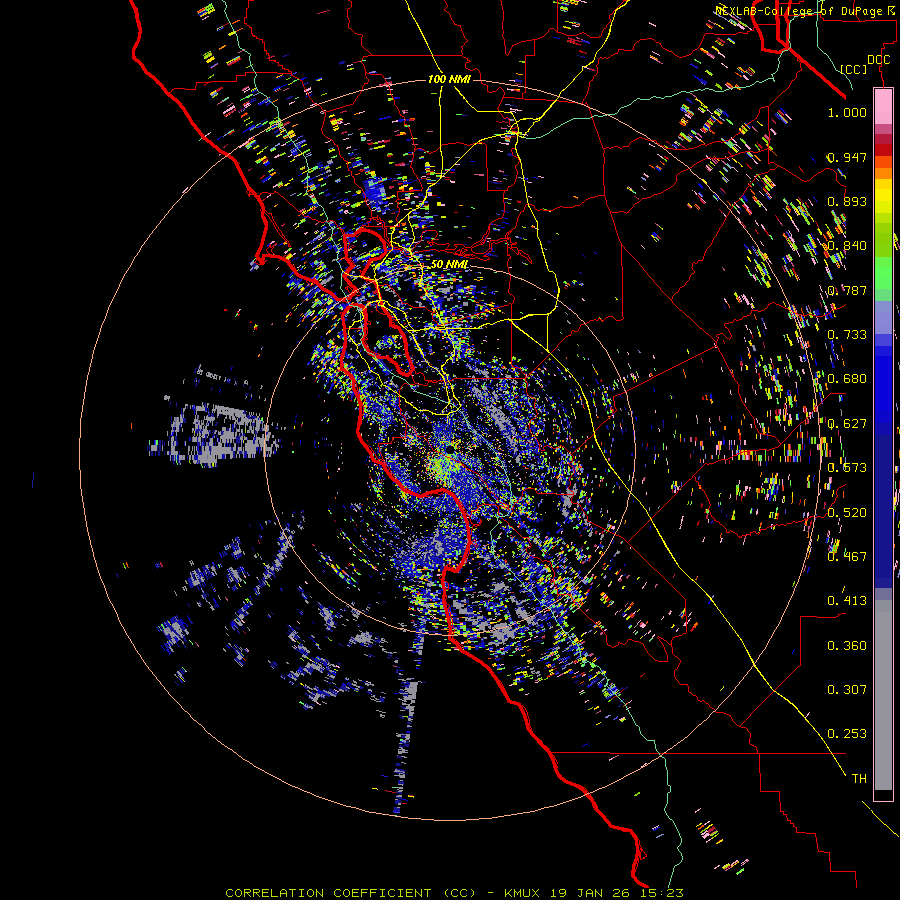Select the 0.467 scale value
The height and width of the screenshot is (900, 900).
(x=847, y=557)
